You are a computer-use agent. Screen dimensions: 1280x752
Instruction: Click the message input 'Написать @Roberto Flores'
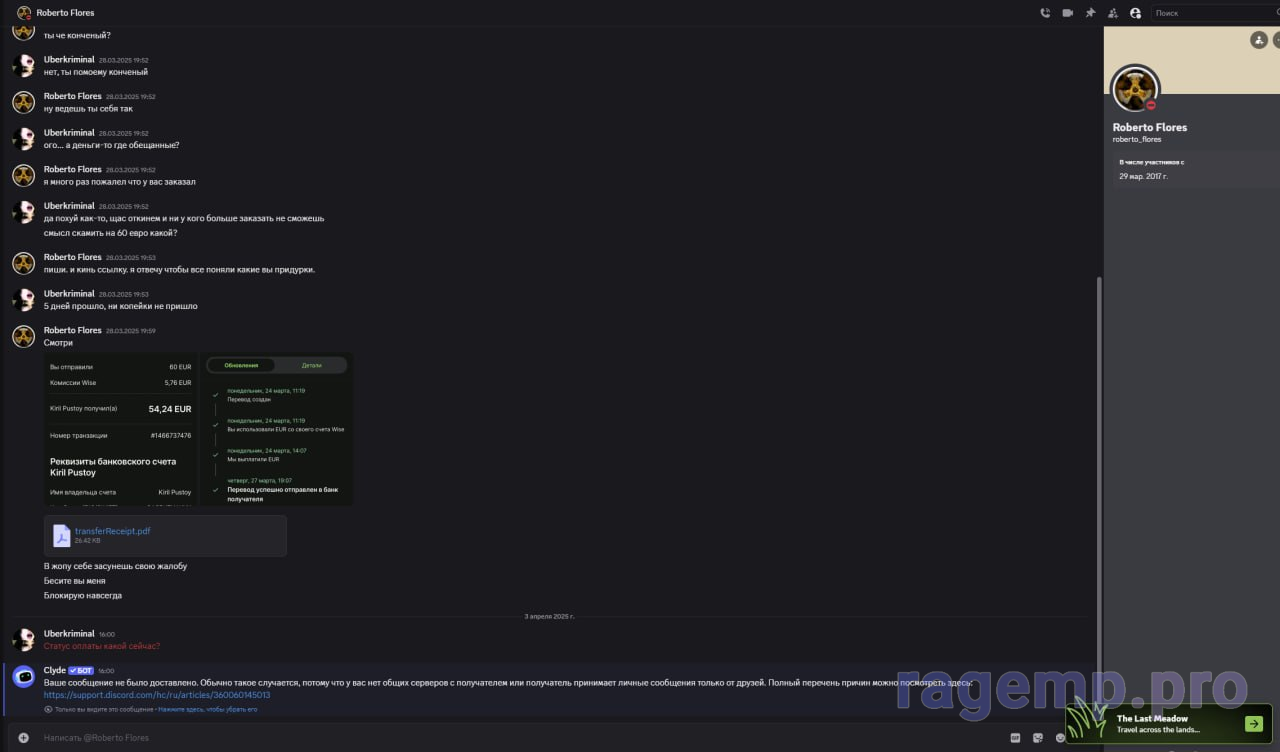500,738
